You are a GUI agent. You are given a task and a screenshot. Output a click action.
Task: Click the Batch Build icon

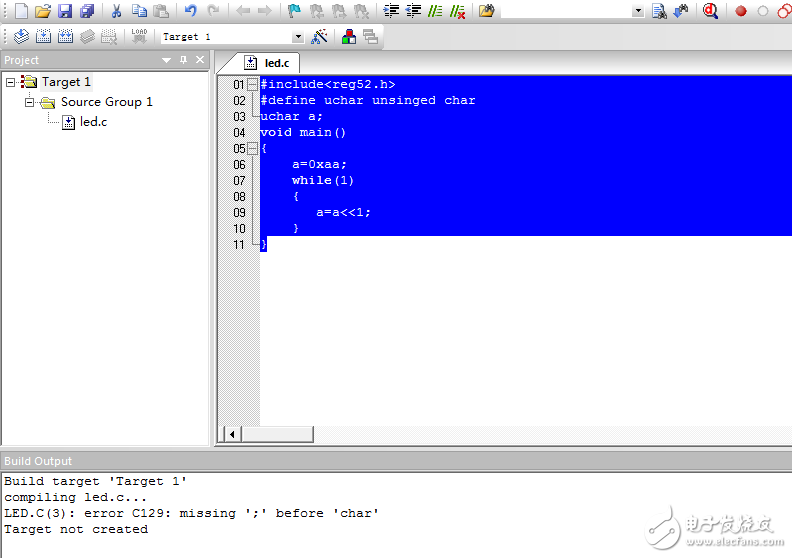coord(87,36)
